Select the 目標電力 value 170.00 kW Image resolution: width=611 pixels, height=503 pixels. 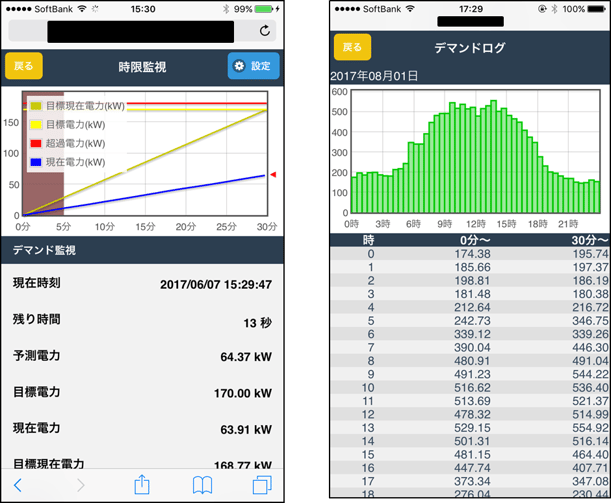(243, 393)
